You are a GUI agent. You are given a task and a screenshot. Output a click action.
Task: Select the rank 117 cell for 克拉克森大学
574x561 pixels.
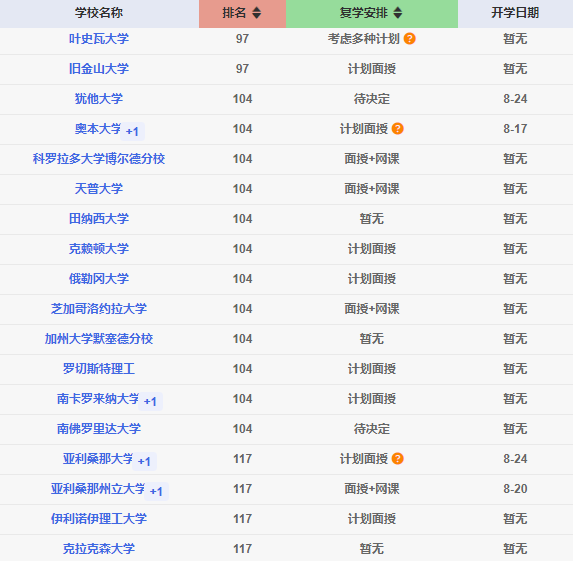242,549
